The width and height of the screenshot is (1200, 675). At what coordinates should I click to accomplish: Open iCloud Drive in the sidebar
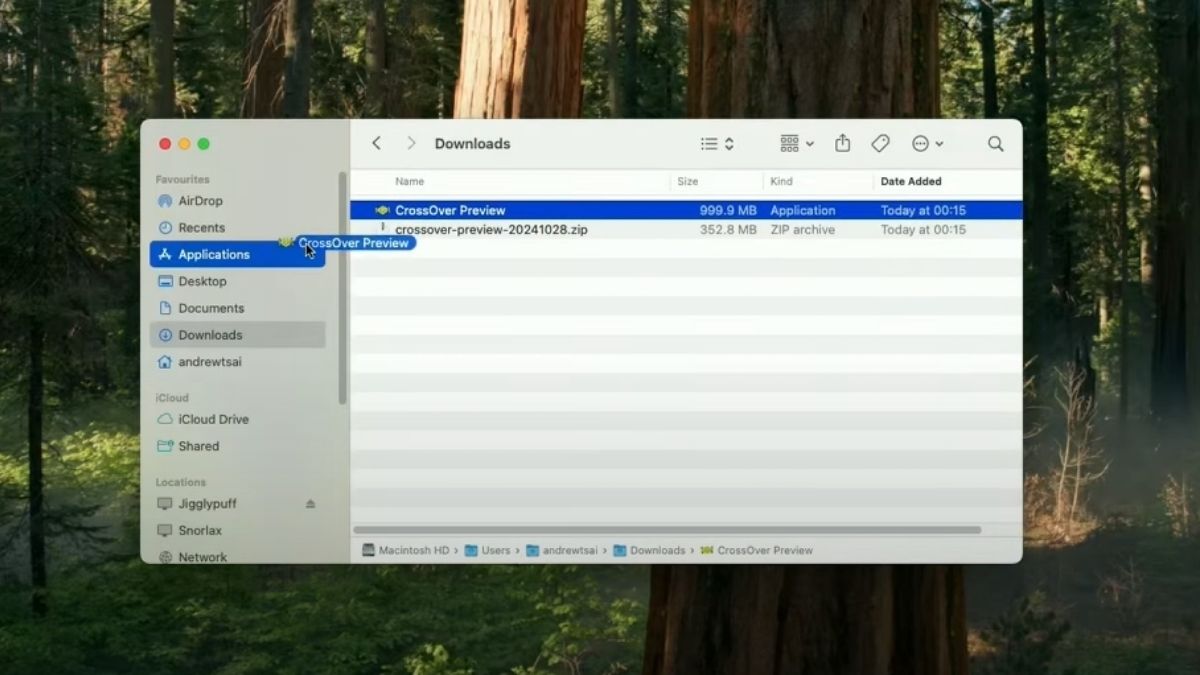click(x=238, y=420)
